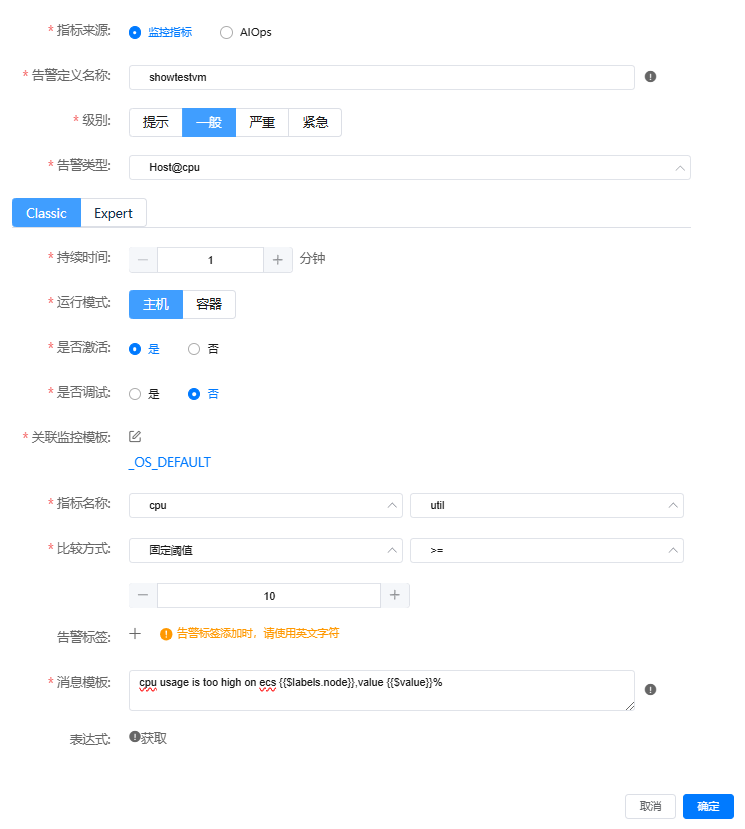Click the plus icon to add 告警标签
This screenshot has width=745, height=829.
pos(136,634)
